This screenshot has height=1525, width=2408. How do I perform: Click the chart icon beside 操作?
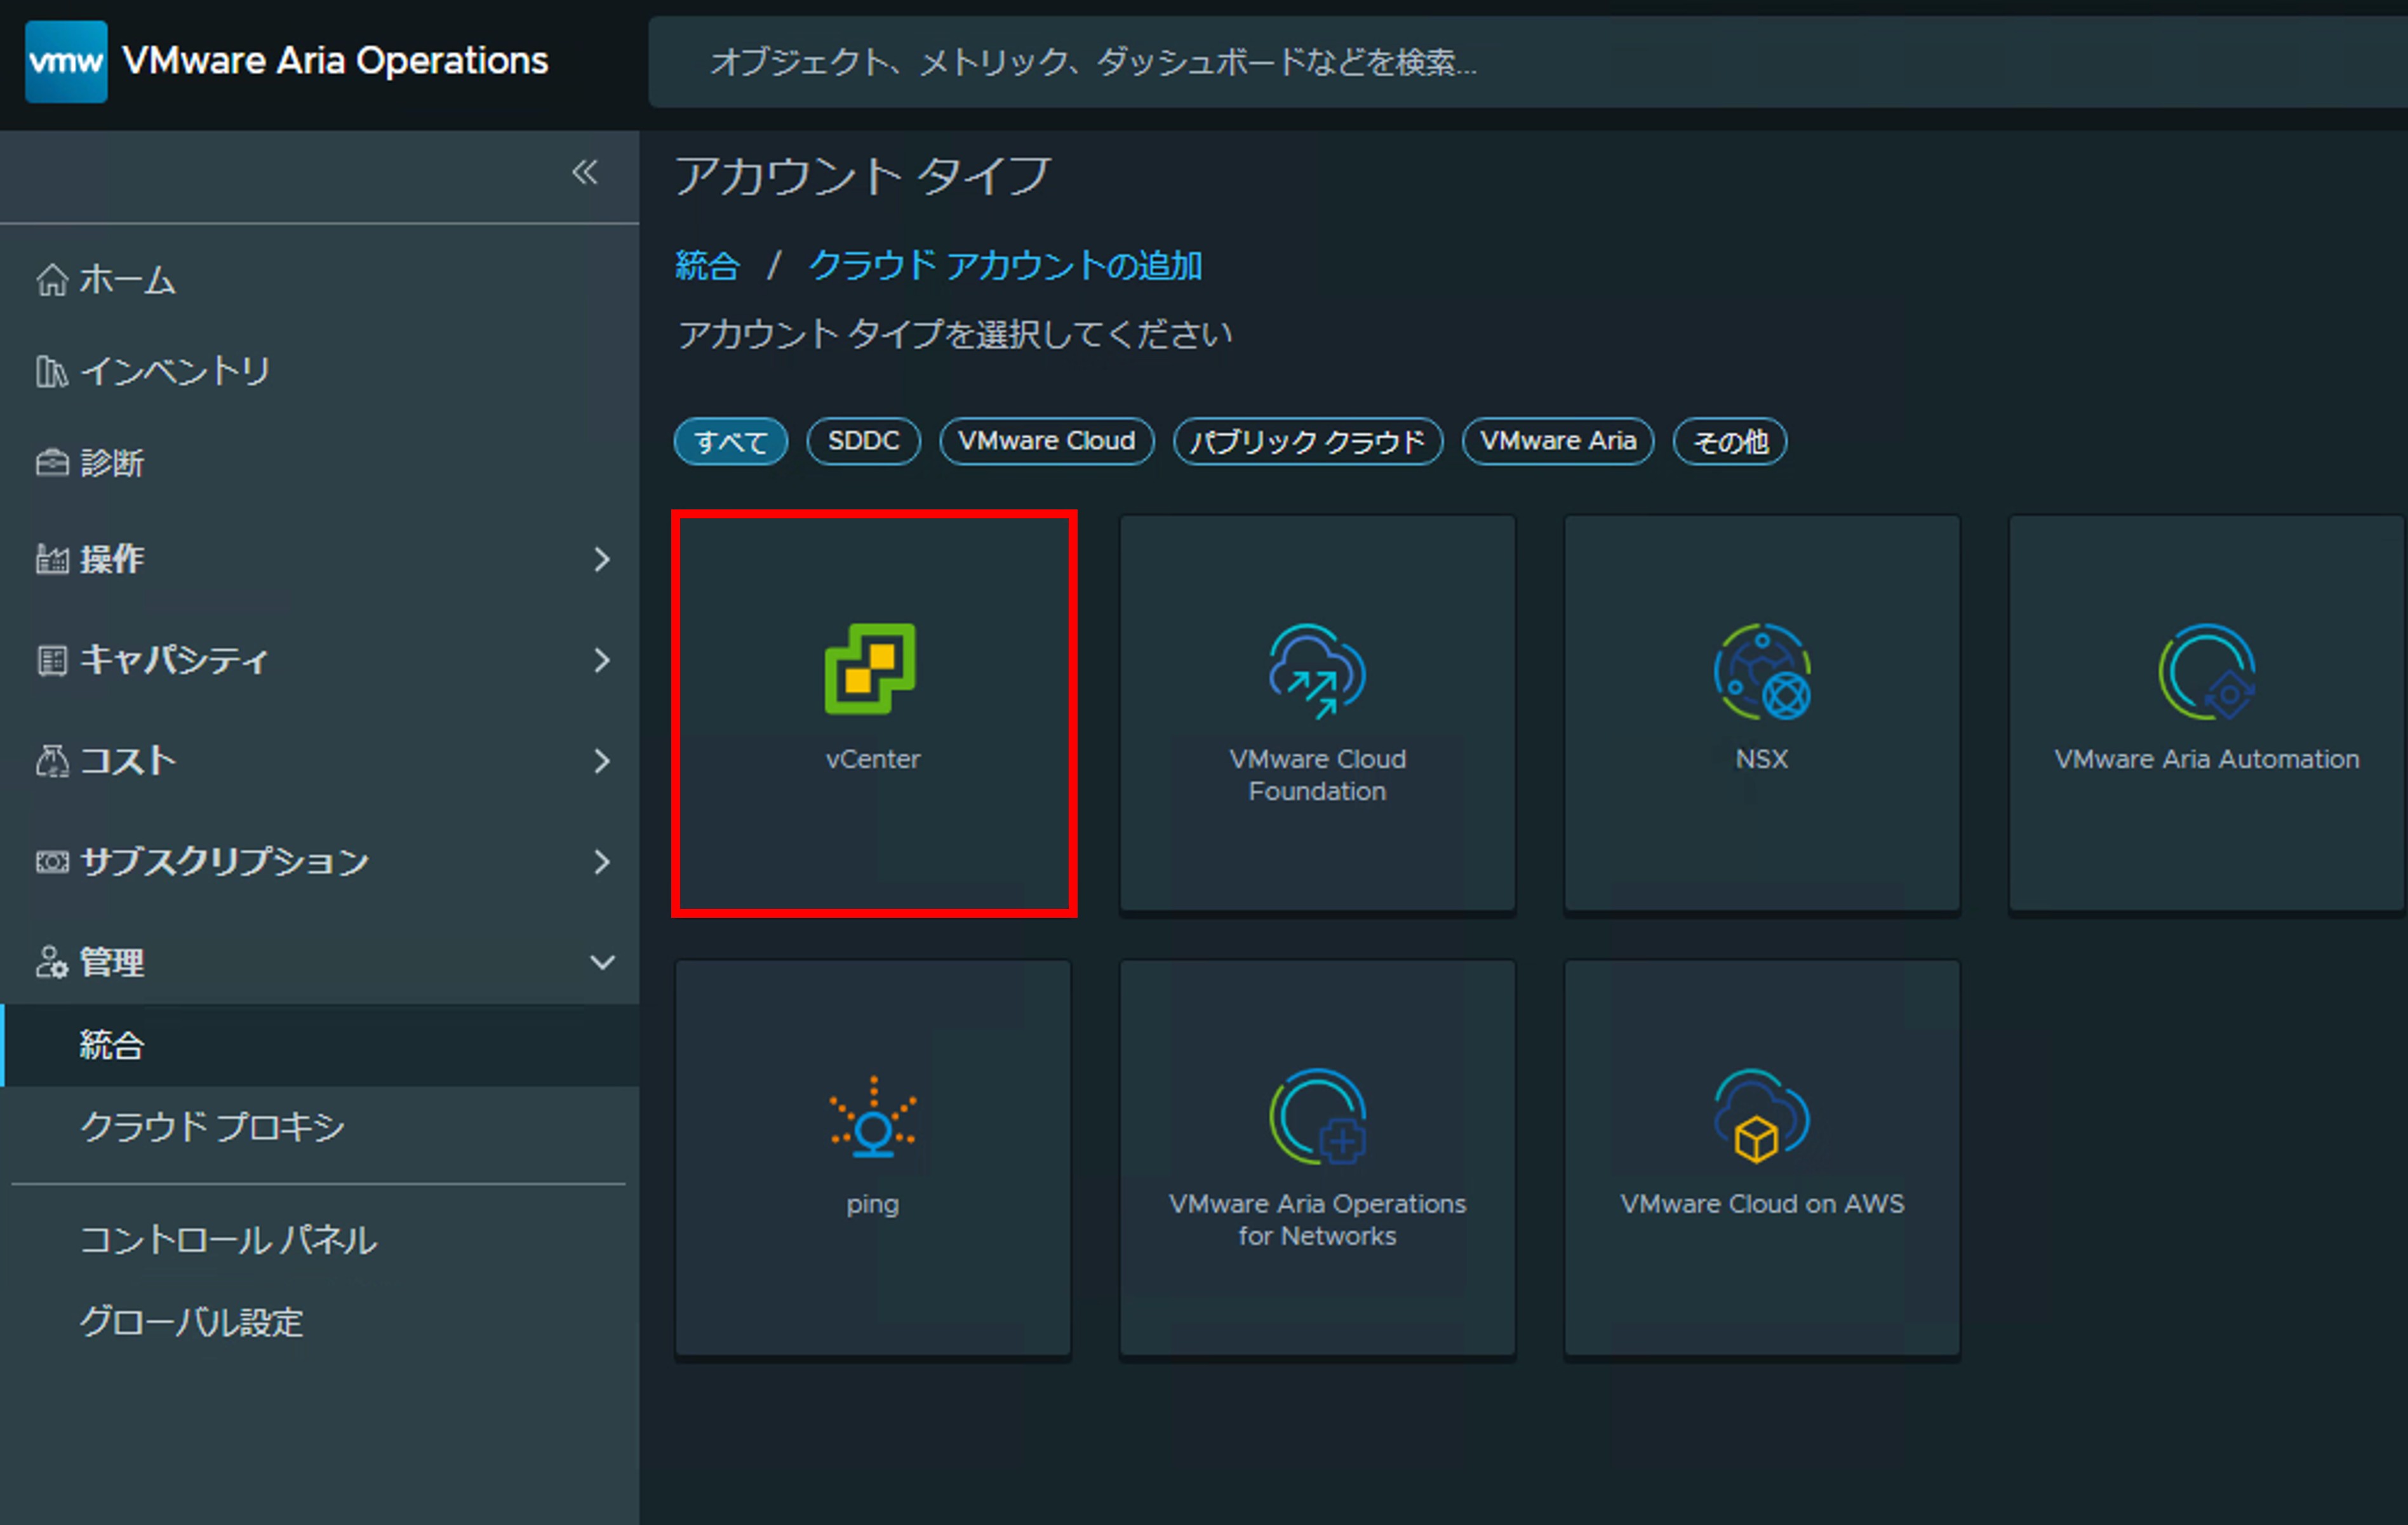[x=52, y=559]
